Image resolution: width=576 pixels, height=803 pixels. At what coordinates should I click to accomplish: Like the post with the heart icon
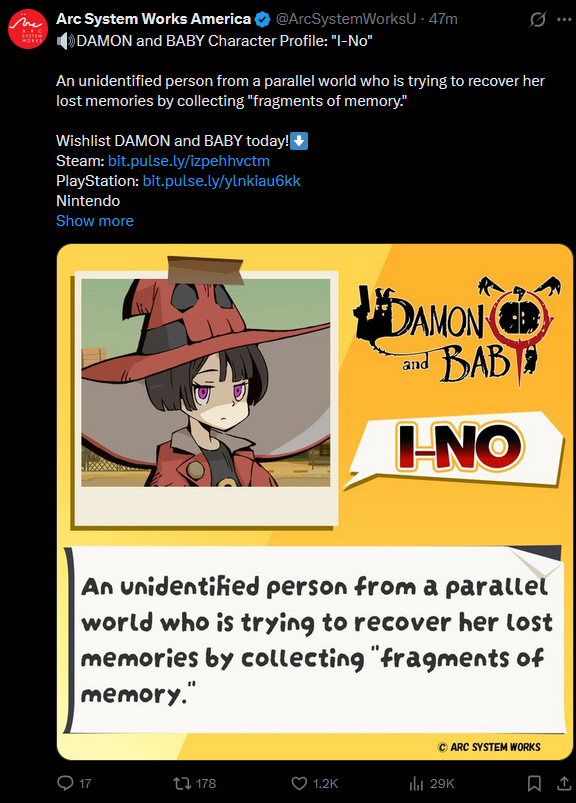[x=299, y=783]
